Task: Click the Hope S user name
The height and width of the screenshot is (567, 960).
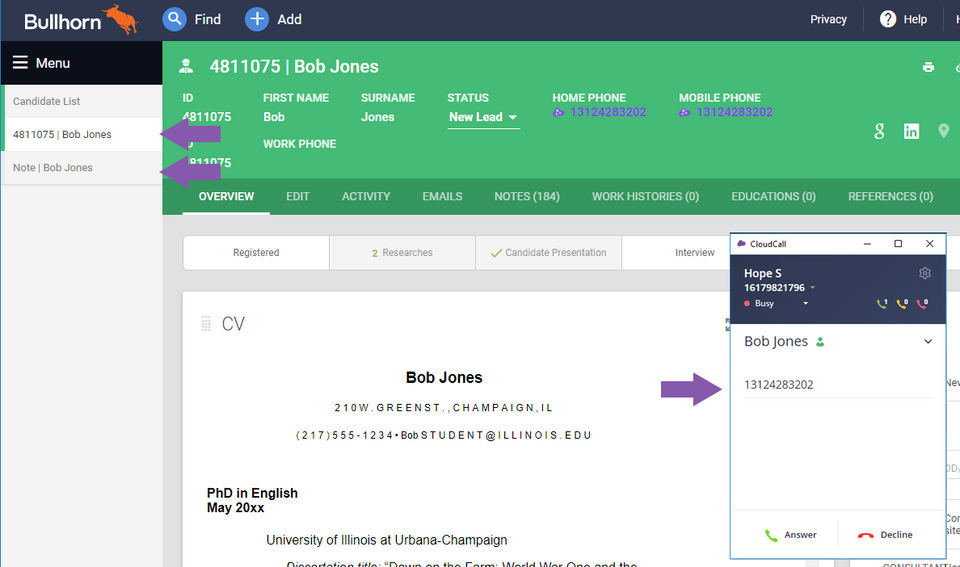Action: coord(762,273)
